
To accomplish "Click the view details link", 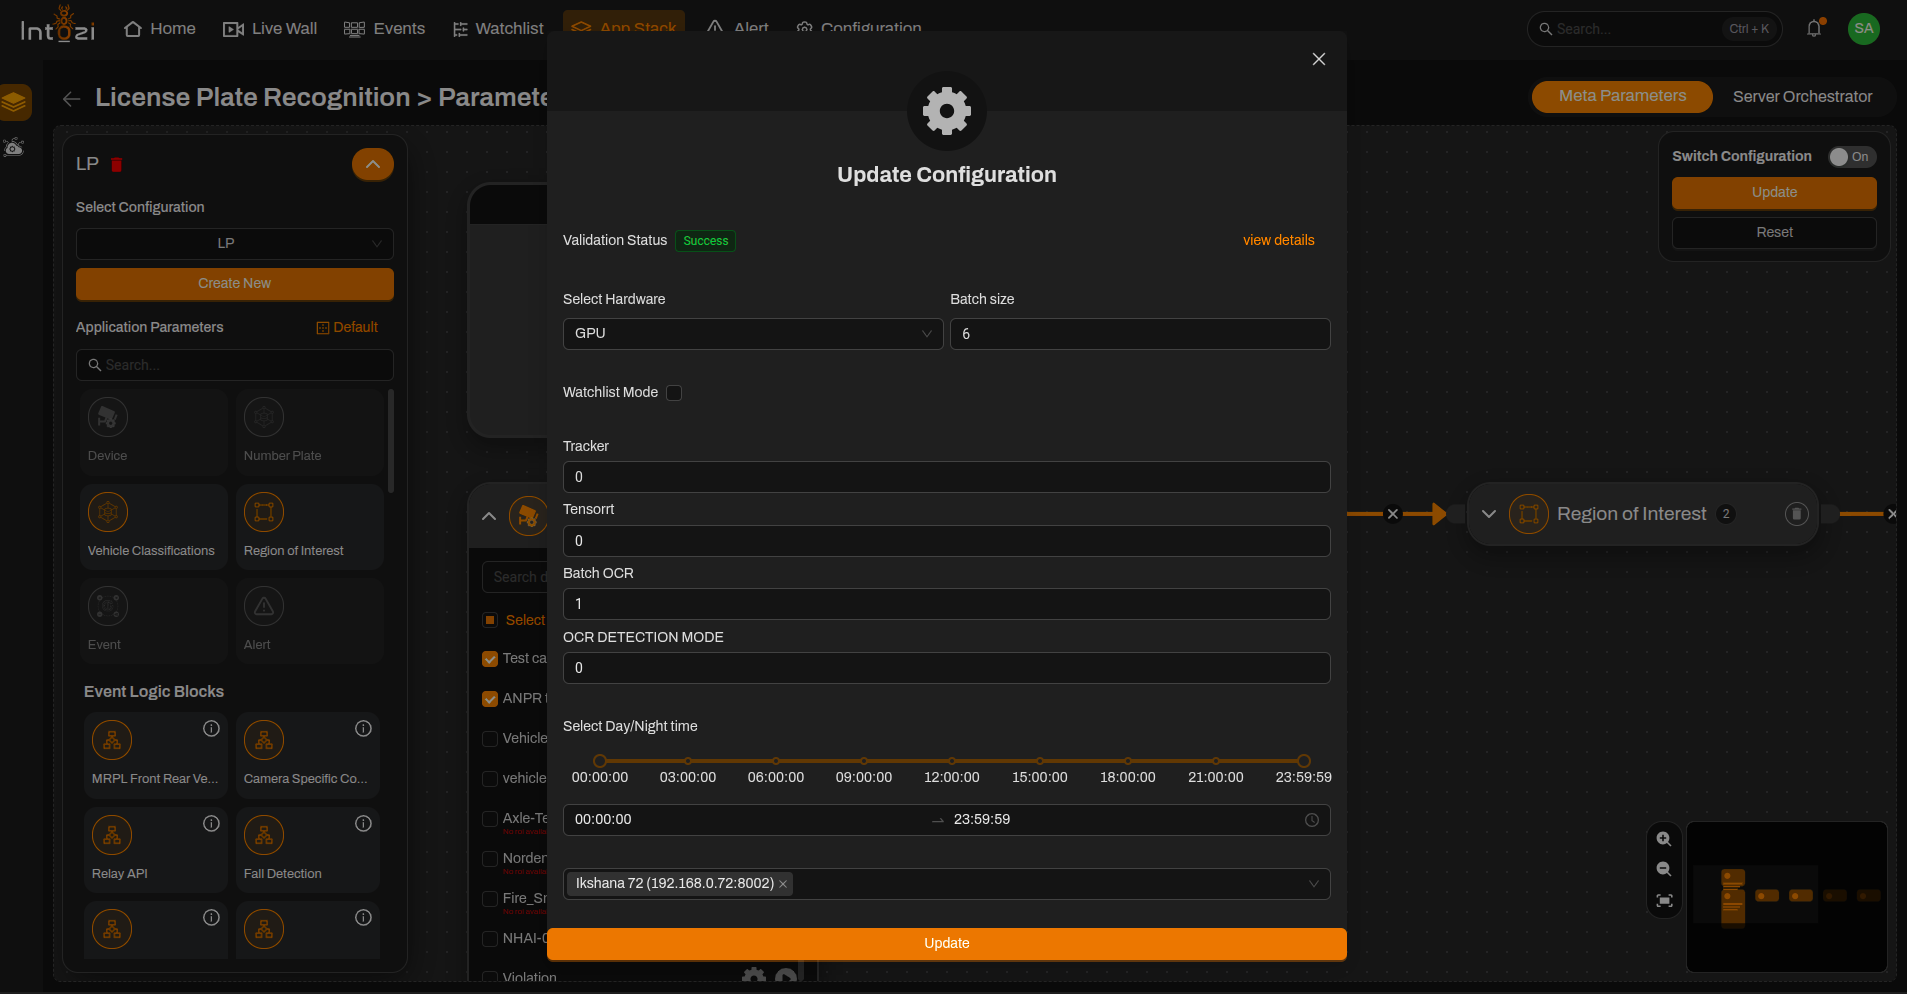I will coord(1278,240).
